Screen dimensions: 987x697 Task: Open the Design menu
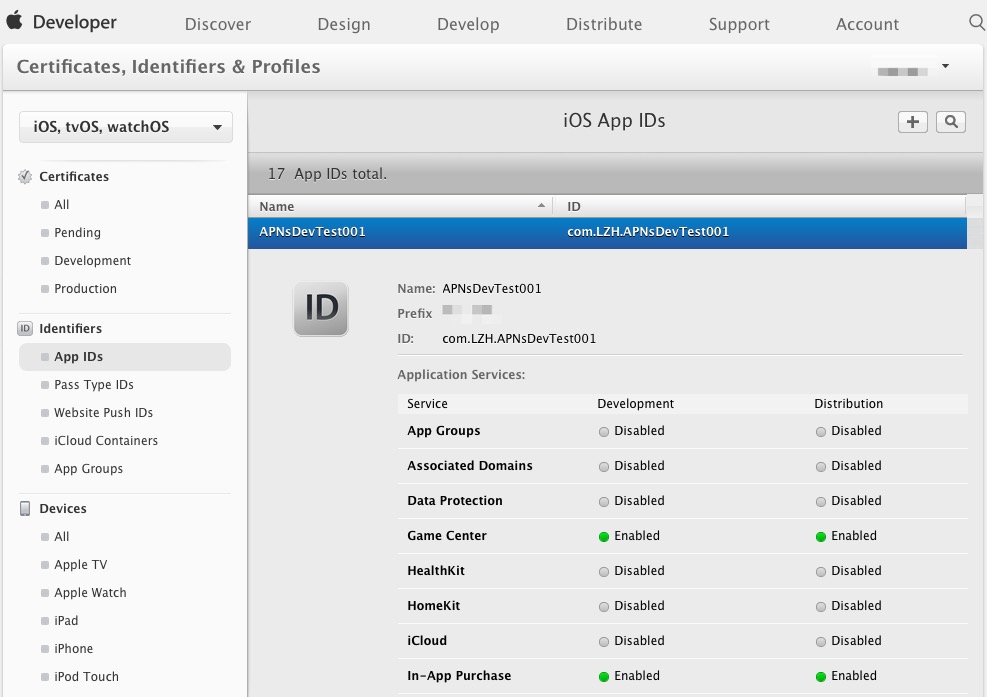tap(344, 24)
